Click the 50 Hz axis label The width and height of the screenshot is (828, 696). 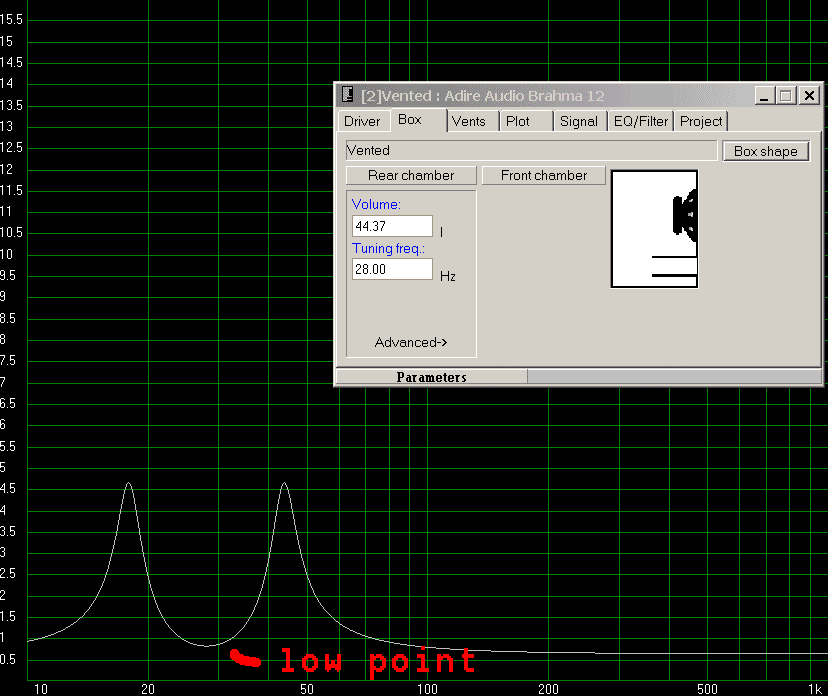click(307, 689)
